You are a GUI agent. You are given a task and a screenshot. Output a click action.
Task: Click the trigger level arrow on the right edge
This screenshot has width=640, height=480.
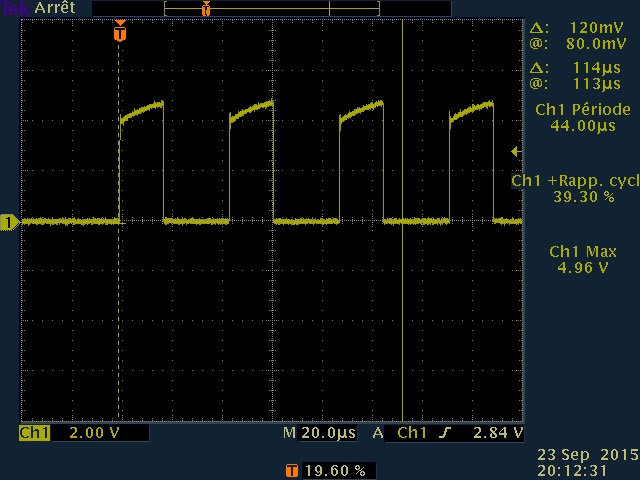(516, 151)
